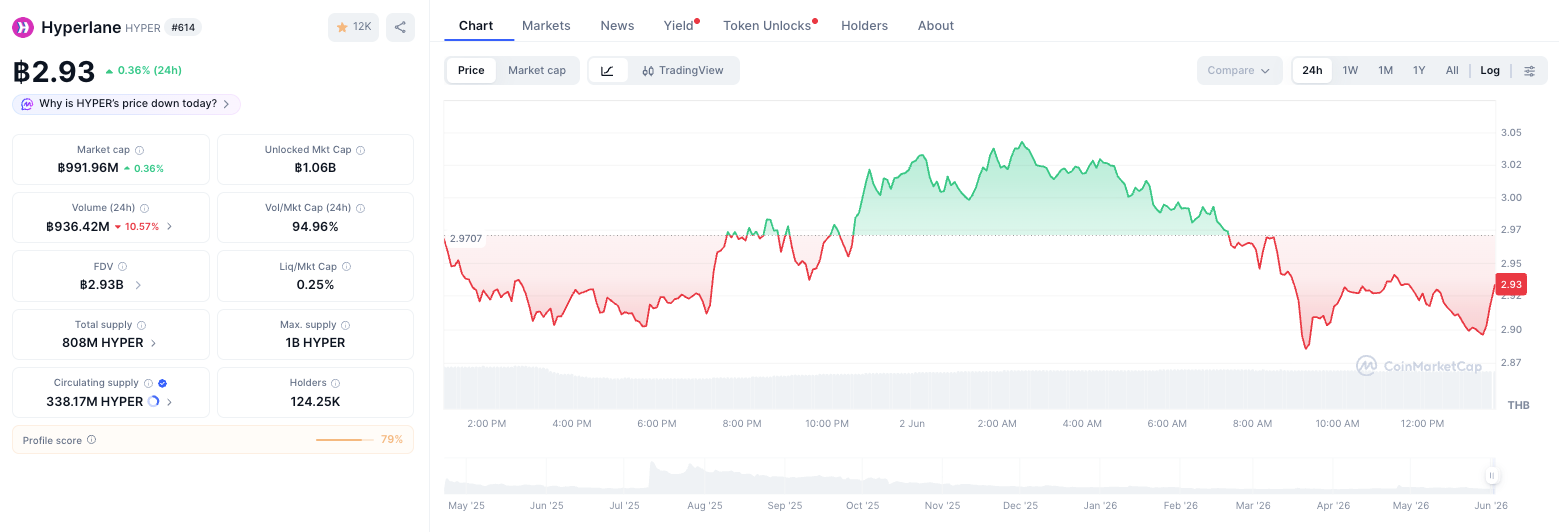Open the Holders tab
The width and height of the screenshot is (1559, 532).
(864, 25)
